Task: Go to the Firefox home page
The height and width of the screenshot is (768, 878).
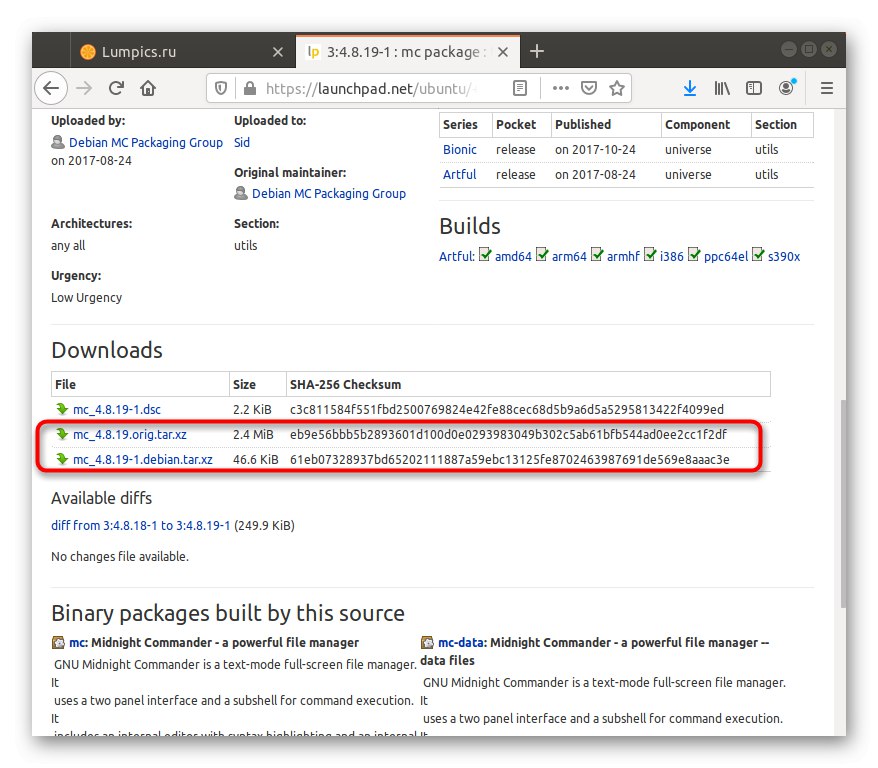Action: (x=148, y=88)
